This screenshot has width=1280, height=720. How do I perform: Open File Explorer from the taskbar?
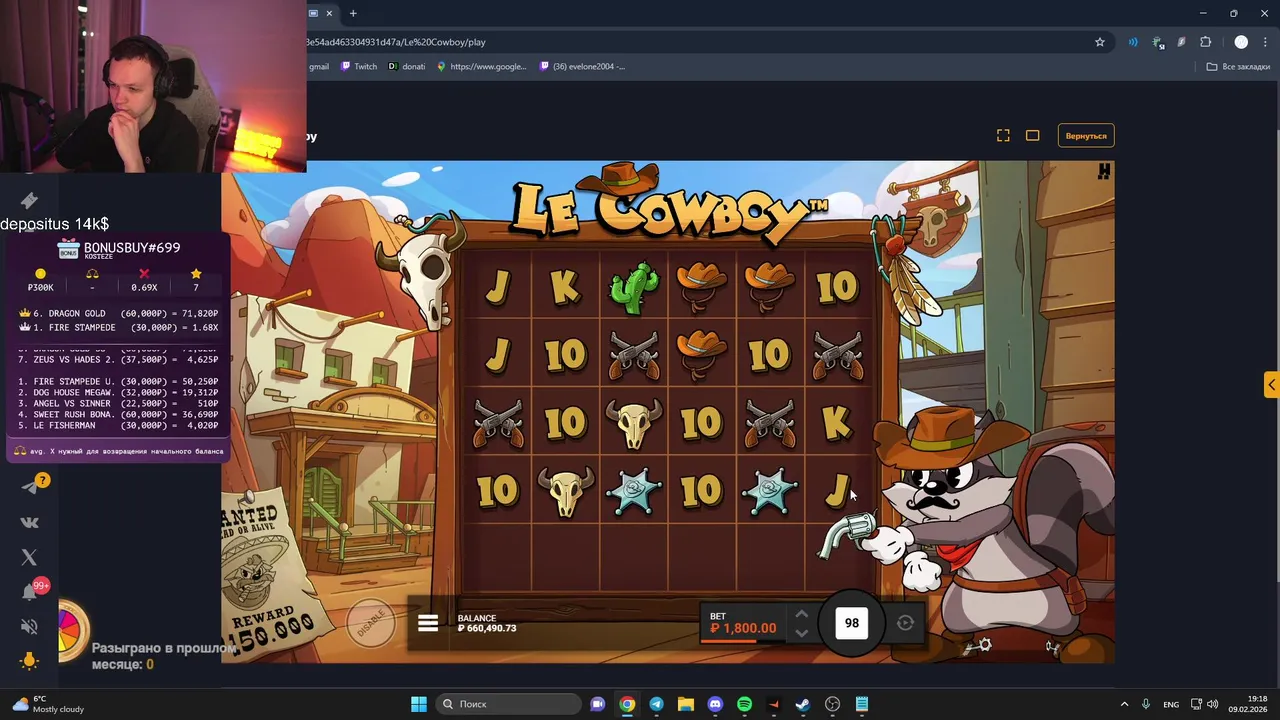click(686, 704)
